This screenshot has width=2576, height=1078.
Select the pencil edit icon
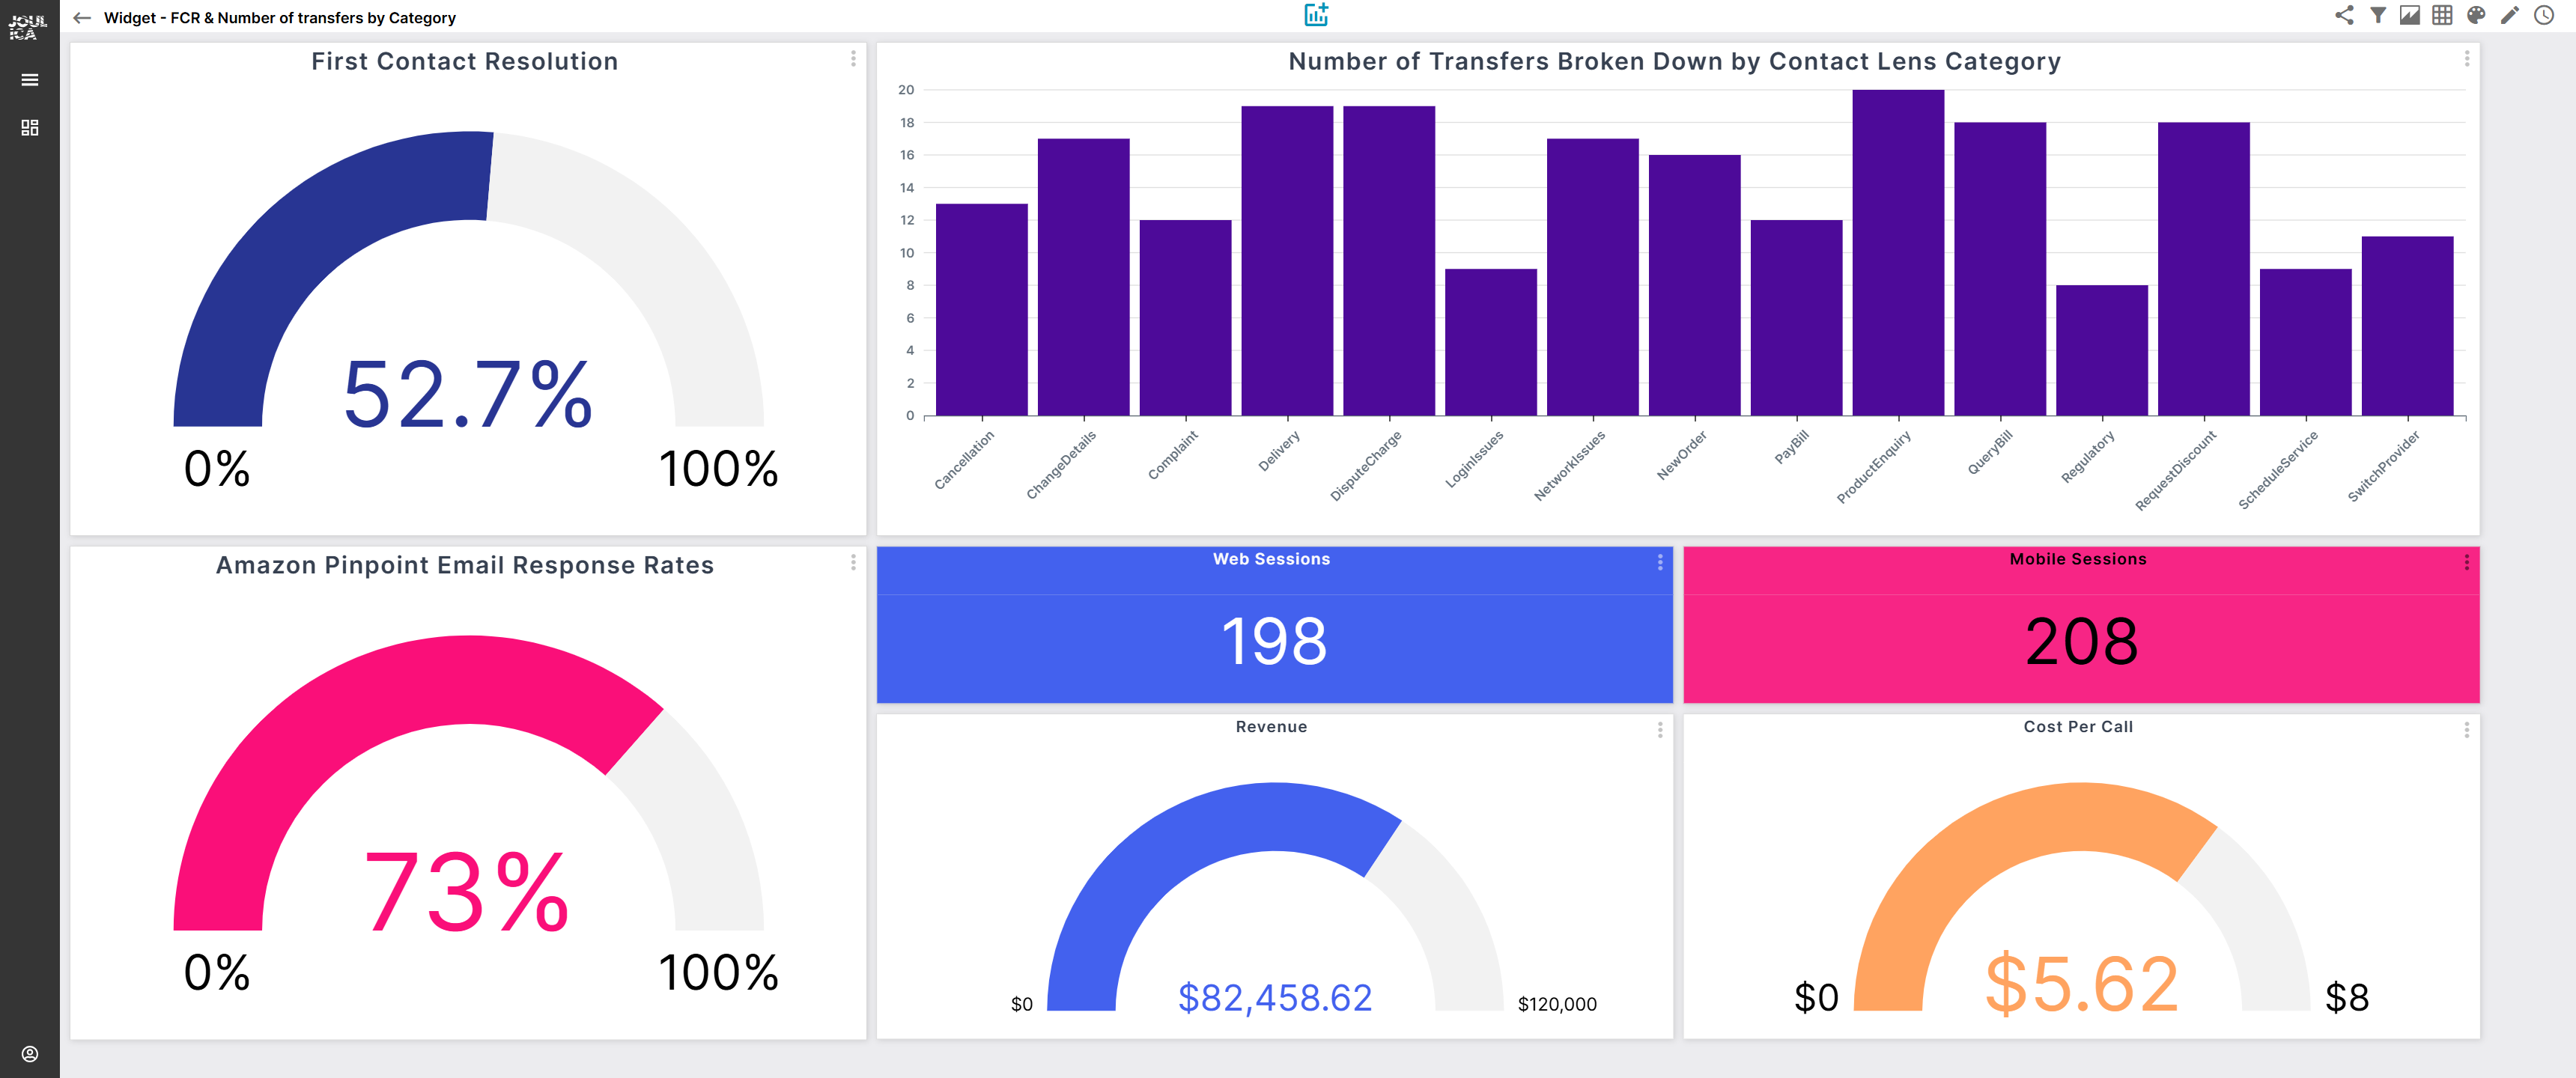[2509, 15]
